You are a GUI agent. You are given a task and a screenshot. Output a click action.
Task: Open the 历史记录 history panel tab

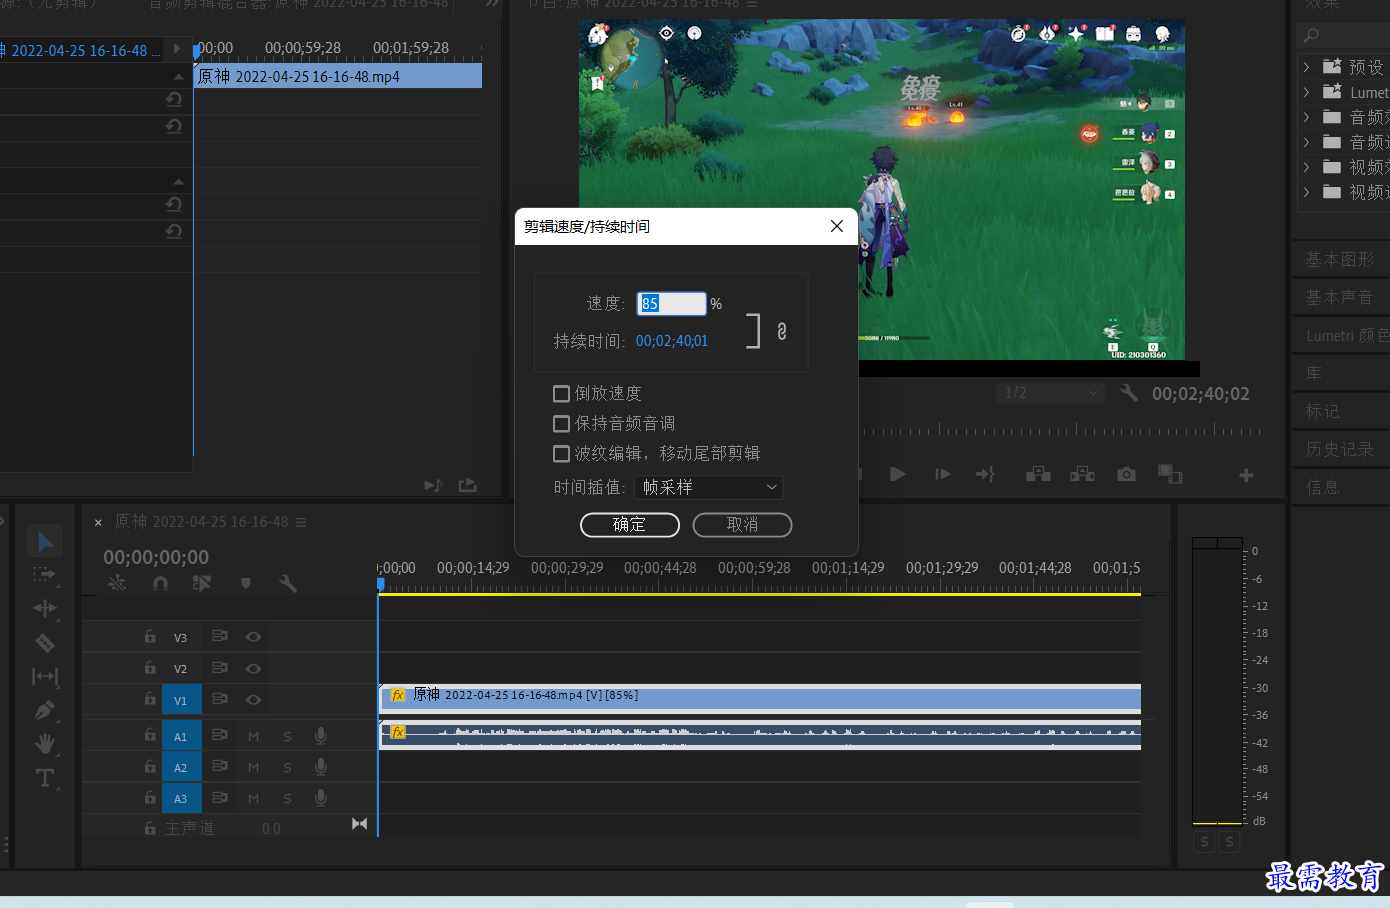tap(1339, 450)
